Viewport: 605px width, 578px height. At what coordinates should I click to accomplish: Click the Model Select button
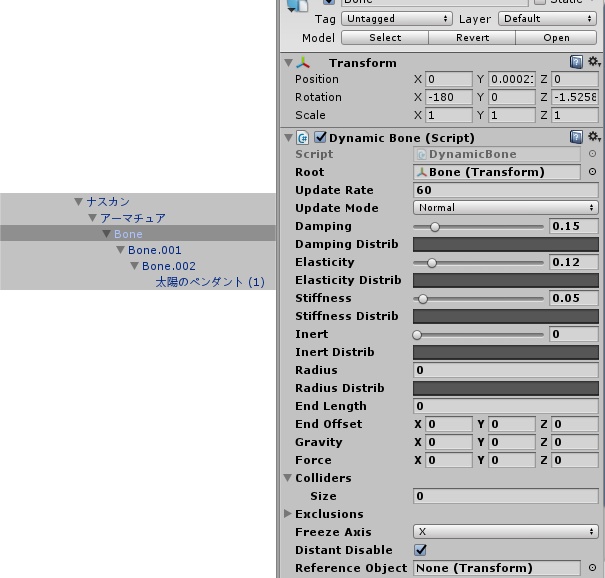[x=385, y=37]
